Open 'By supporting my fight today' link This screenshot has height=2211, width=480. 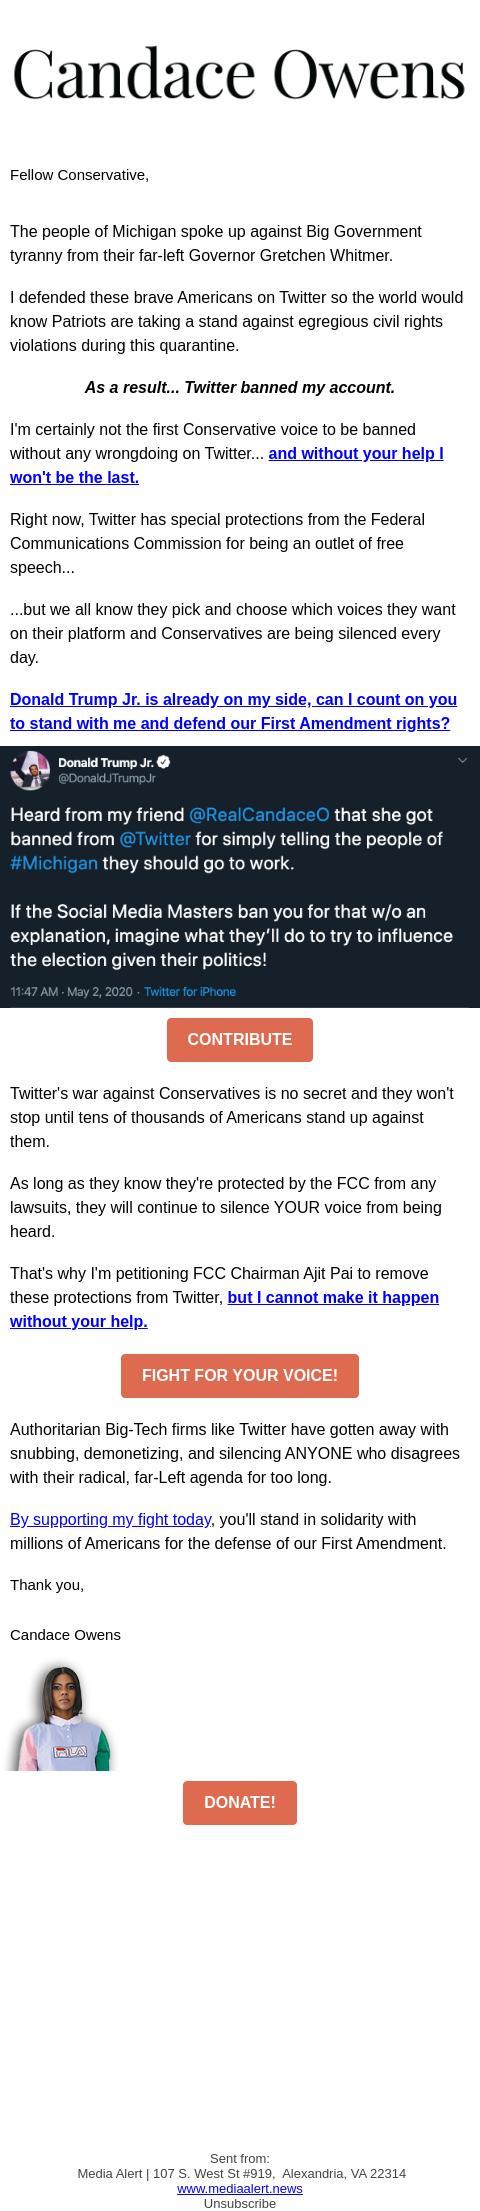[x=110, y=1519]
